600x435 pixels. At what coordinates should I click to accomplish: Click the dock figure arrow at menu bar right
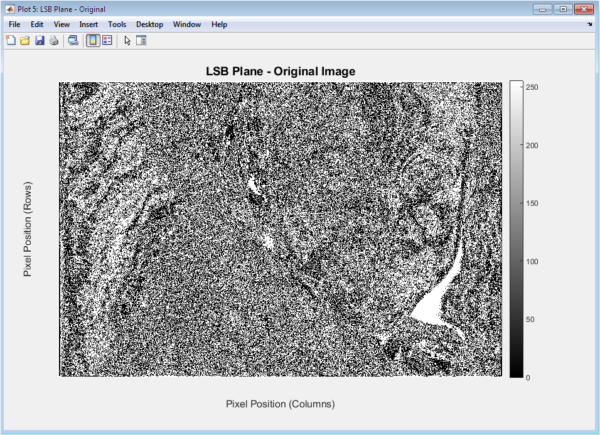pos(589,24)
